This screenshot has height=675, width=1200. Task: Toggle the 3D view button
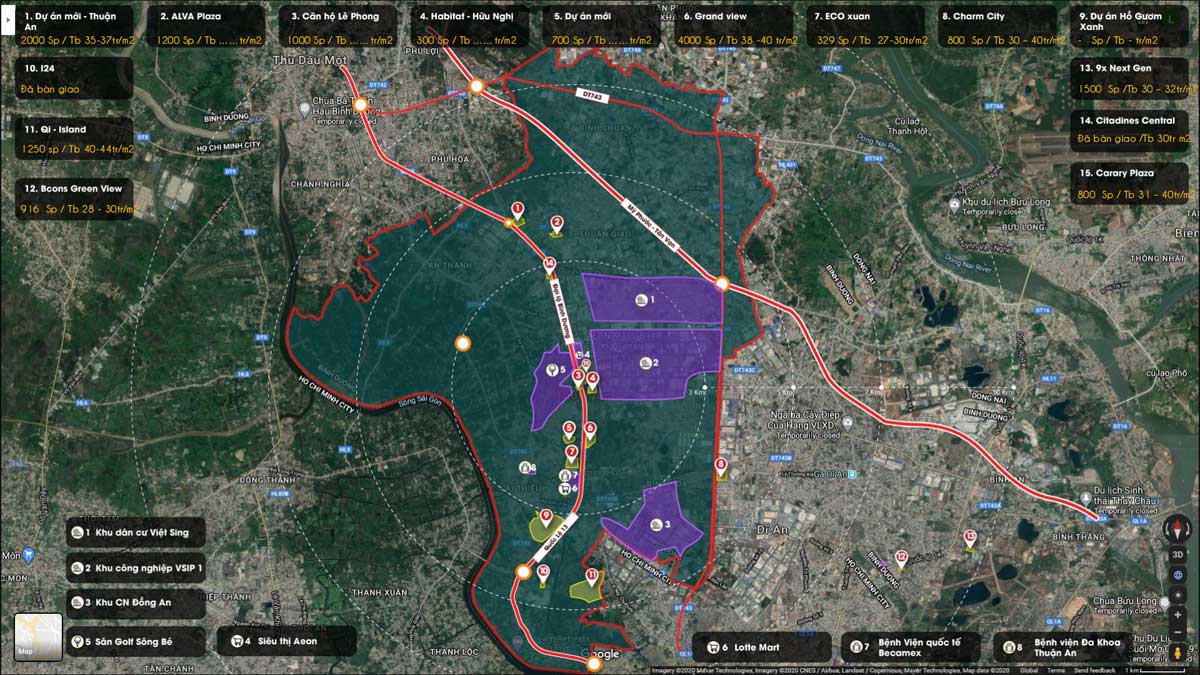pyautogui.click(x=1178, y=554)
